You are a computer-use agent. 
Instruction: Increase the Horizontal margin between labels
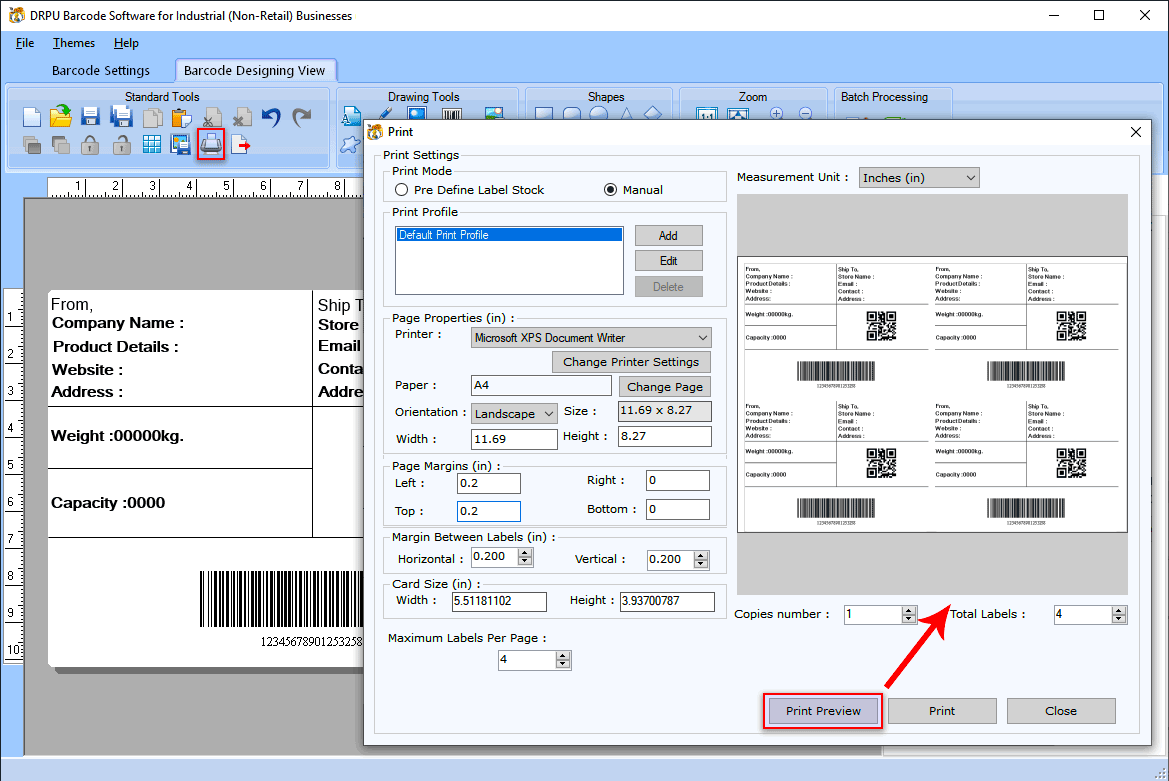526,553
